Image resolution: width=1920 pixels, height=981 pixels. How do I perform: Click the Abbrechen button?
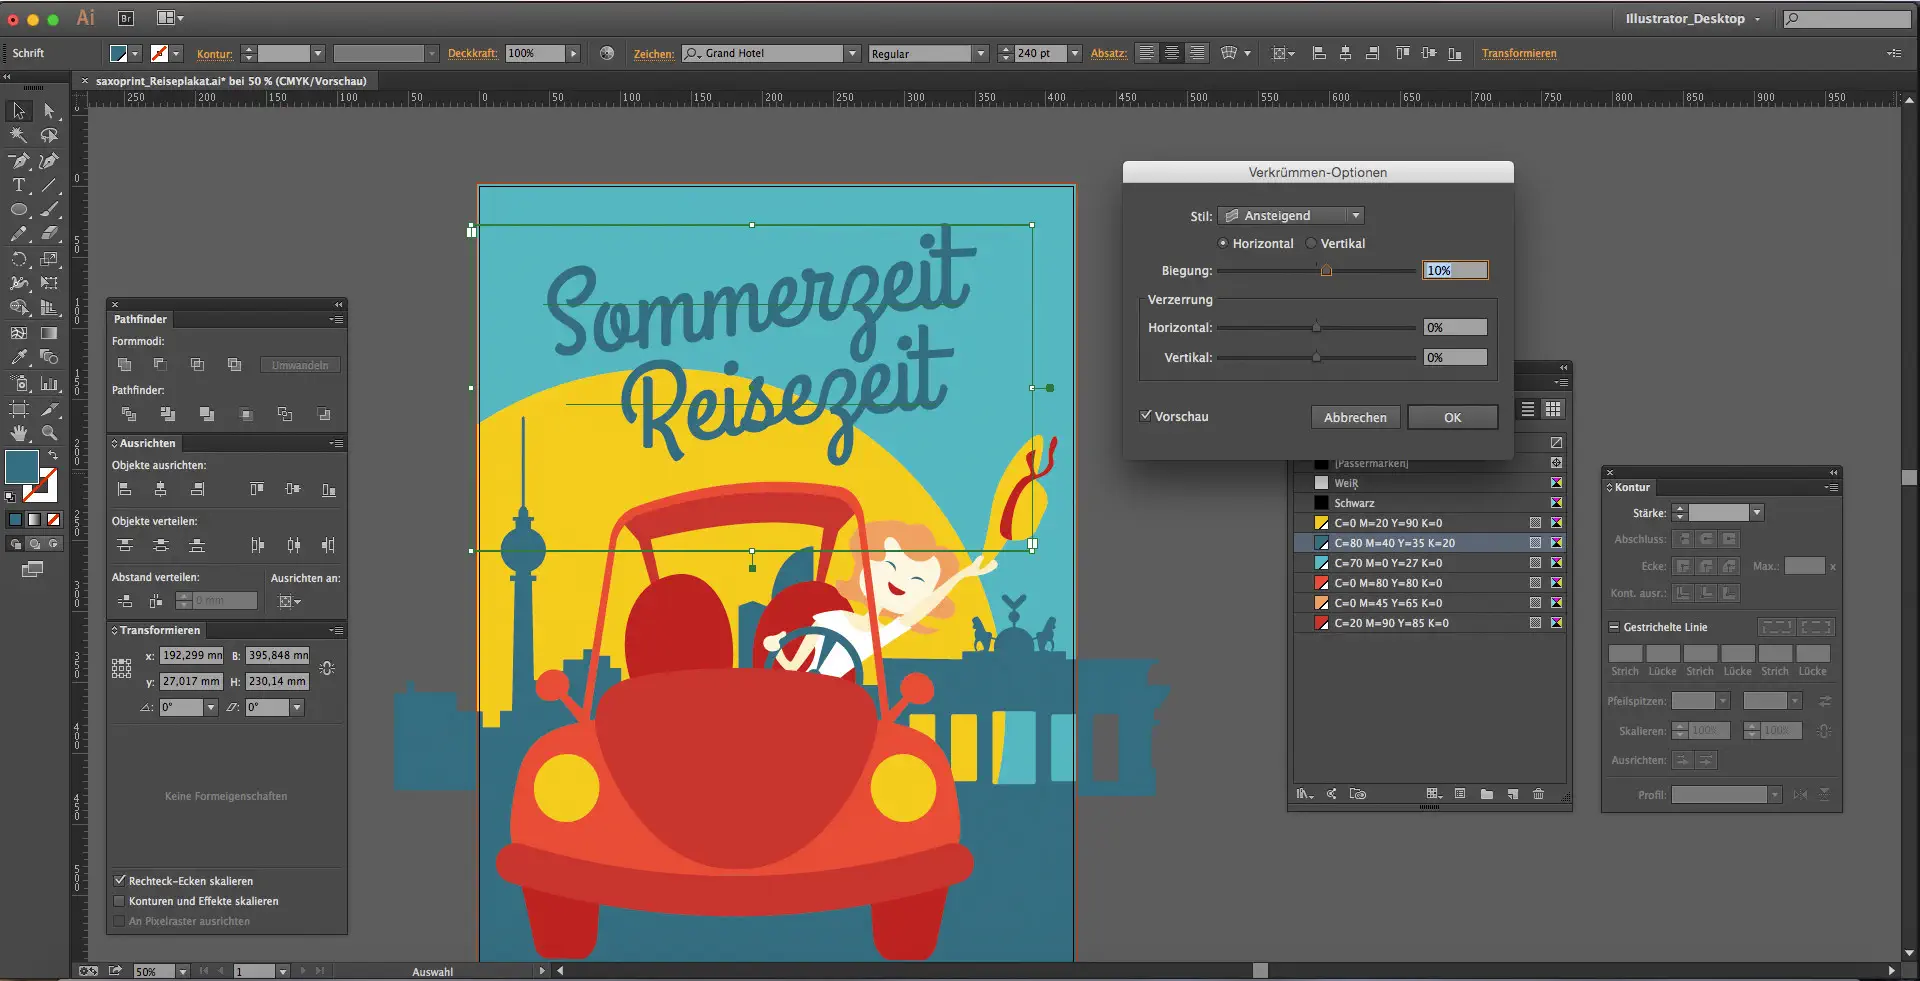point(1355,417)
